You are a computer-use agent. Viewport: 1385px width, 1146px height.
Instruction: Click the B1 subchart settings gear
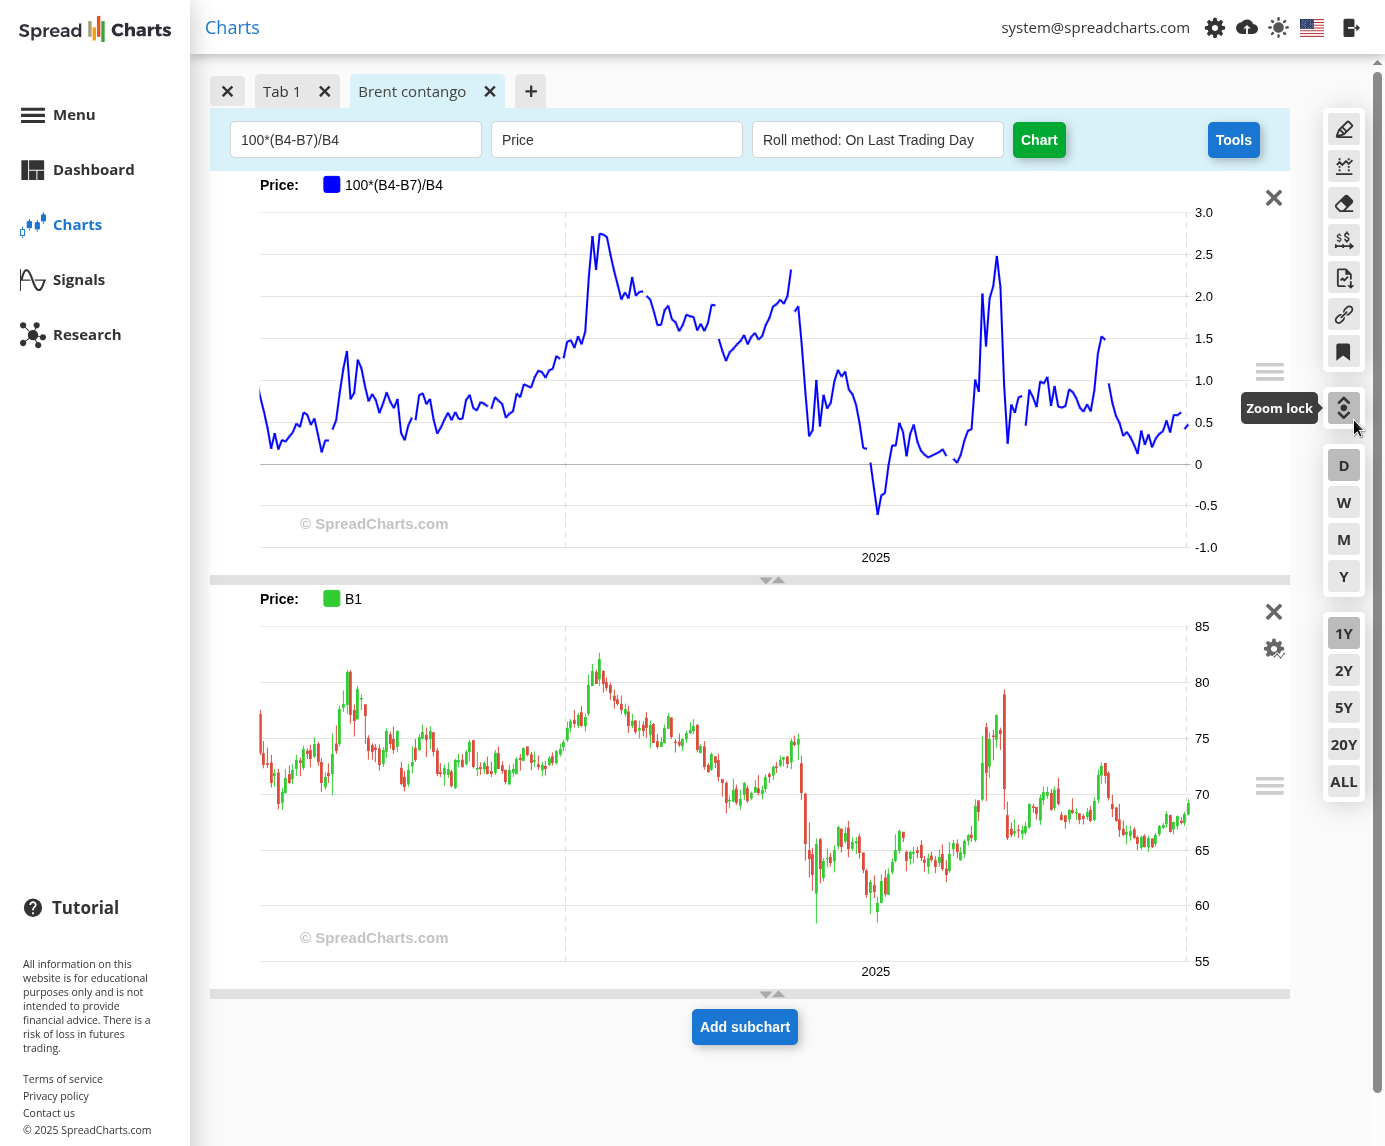1273,649
